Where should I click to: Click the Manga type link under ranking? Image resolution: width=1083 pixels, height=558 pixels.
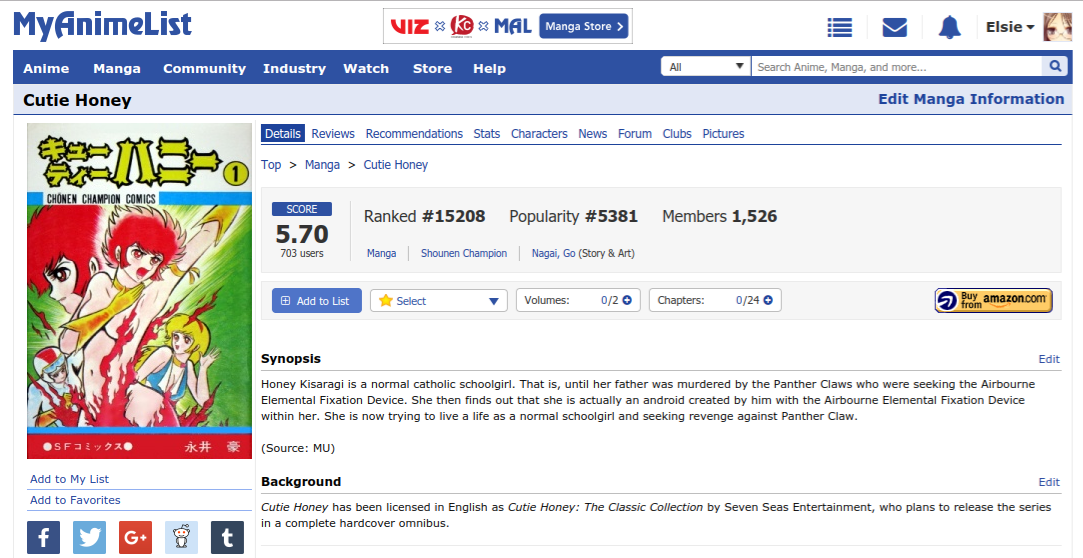tap(381, 253)
